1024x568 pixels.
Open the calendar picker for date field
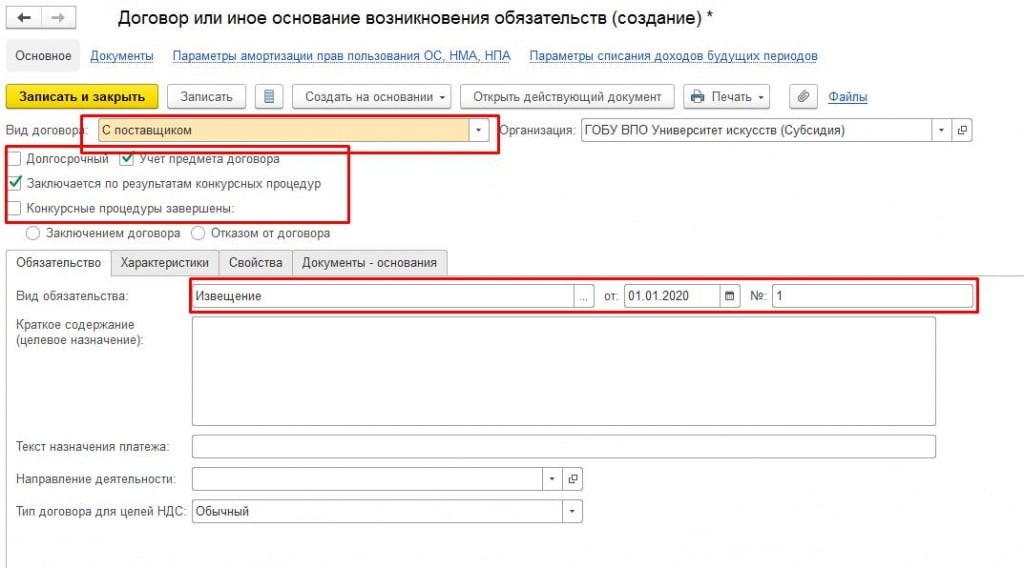(729, 296)
